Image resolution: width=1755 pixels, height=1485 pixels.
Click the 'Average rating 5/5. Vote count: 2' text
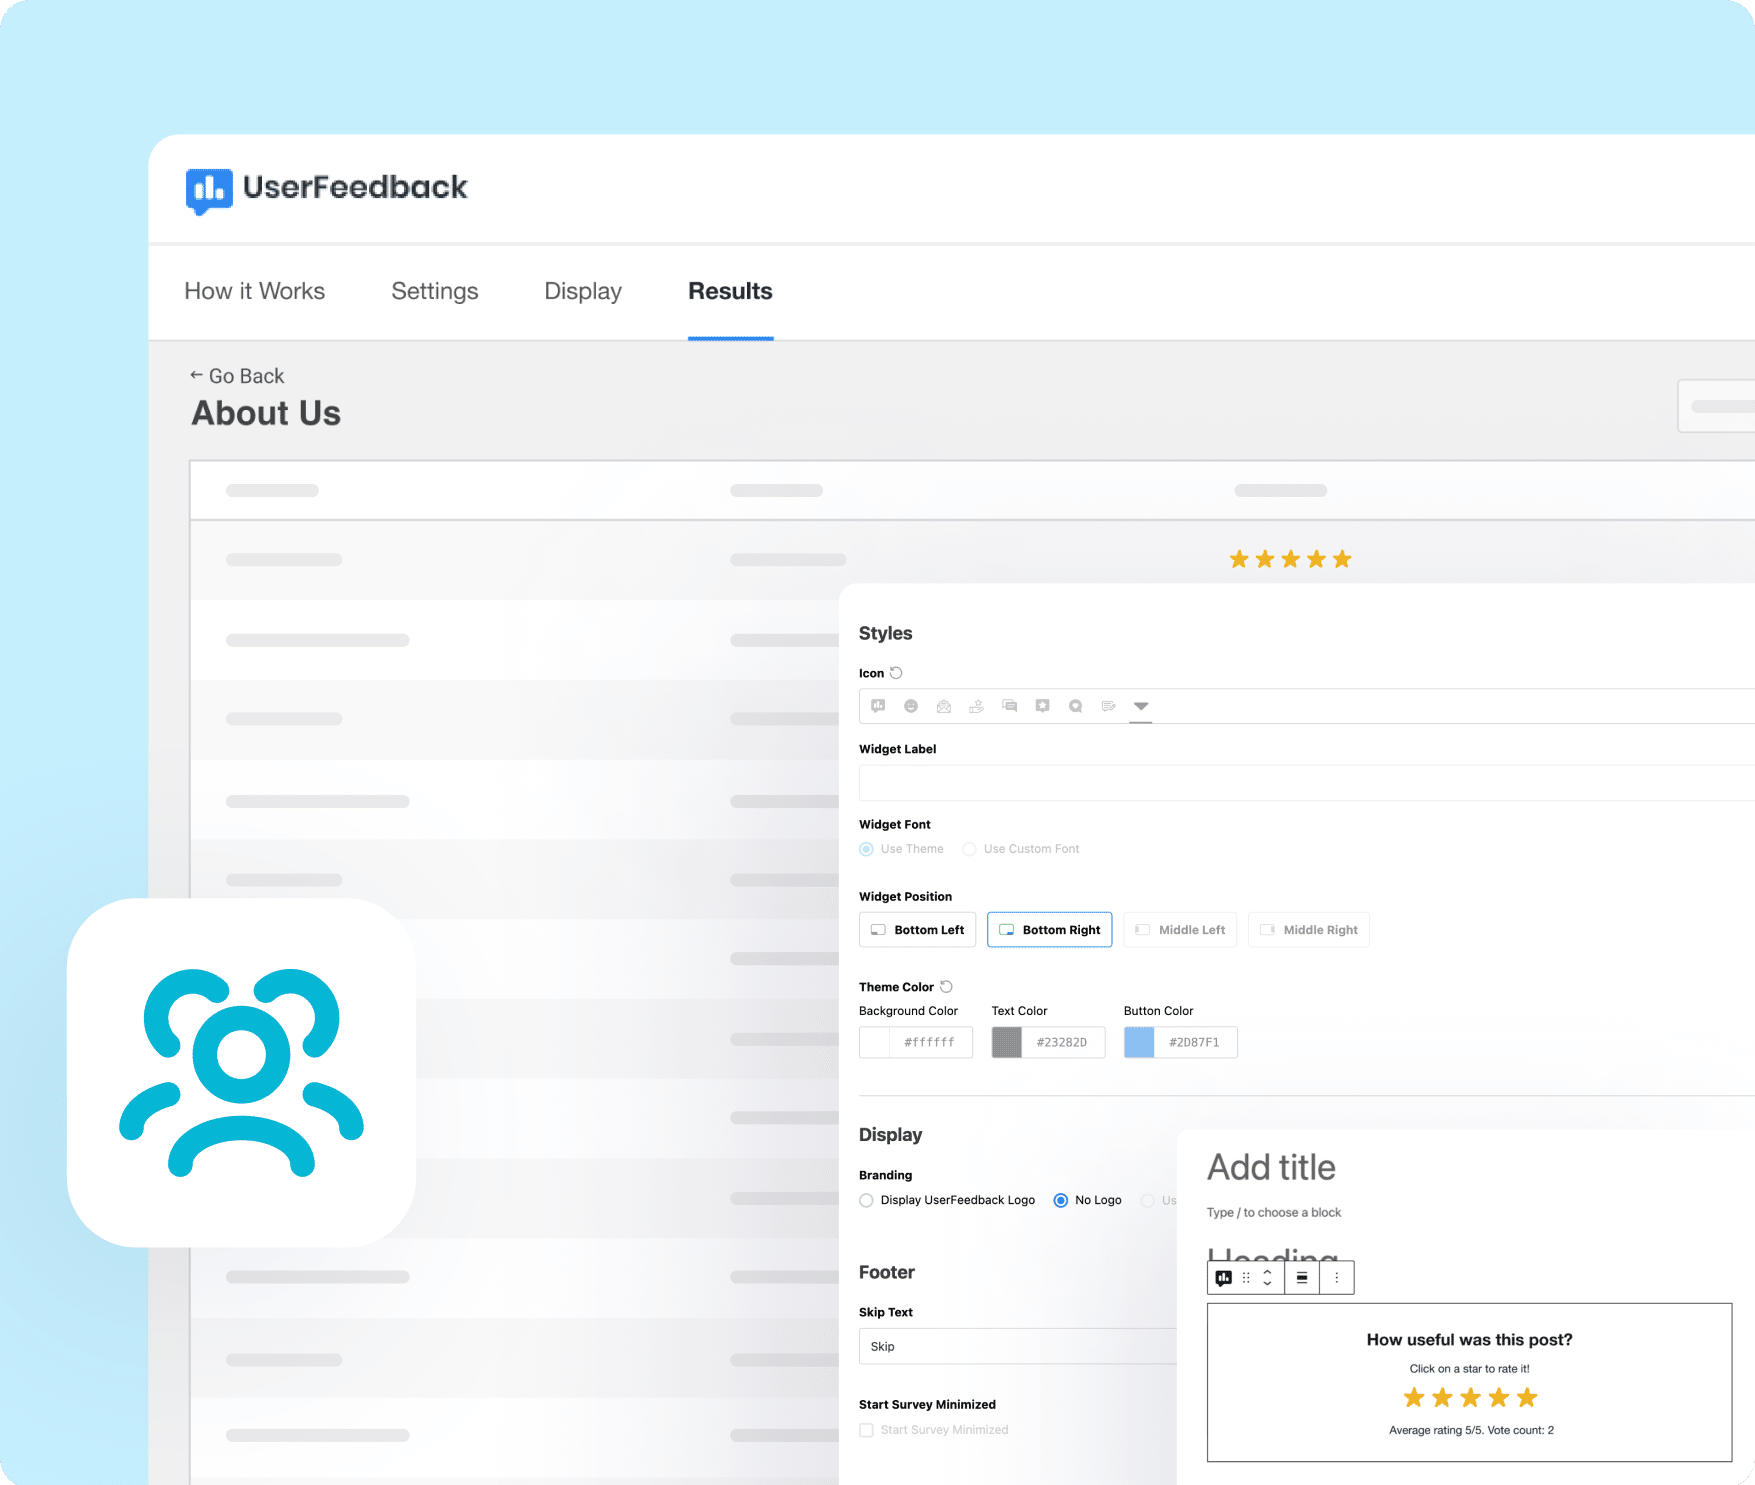coord(1471,1430)
